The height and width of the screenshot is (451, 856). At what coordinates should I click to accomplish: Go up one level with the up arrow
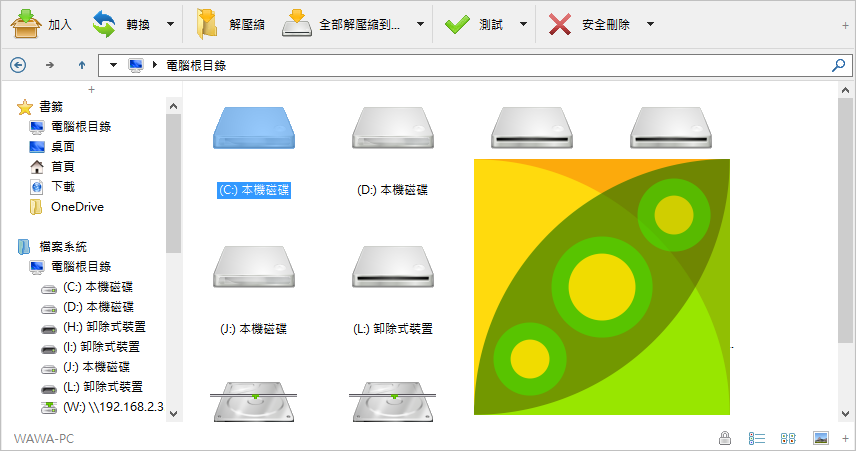(82, 65)
